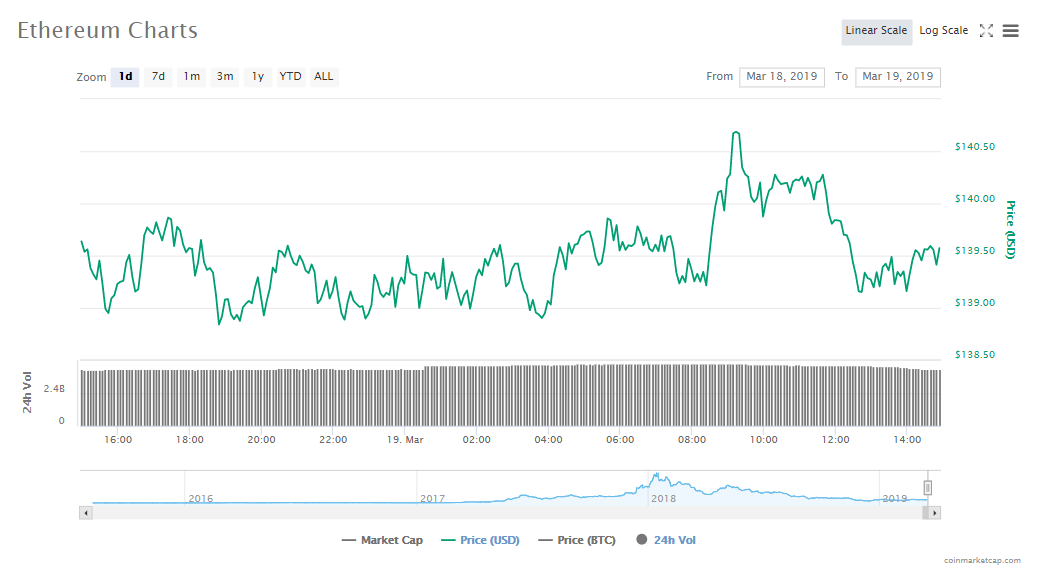This screenshot has width=1037, height=578.
Task: Choose the 1y zoom option
Action: click(258, 77)
